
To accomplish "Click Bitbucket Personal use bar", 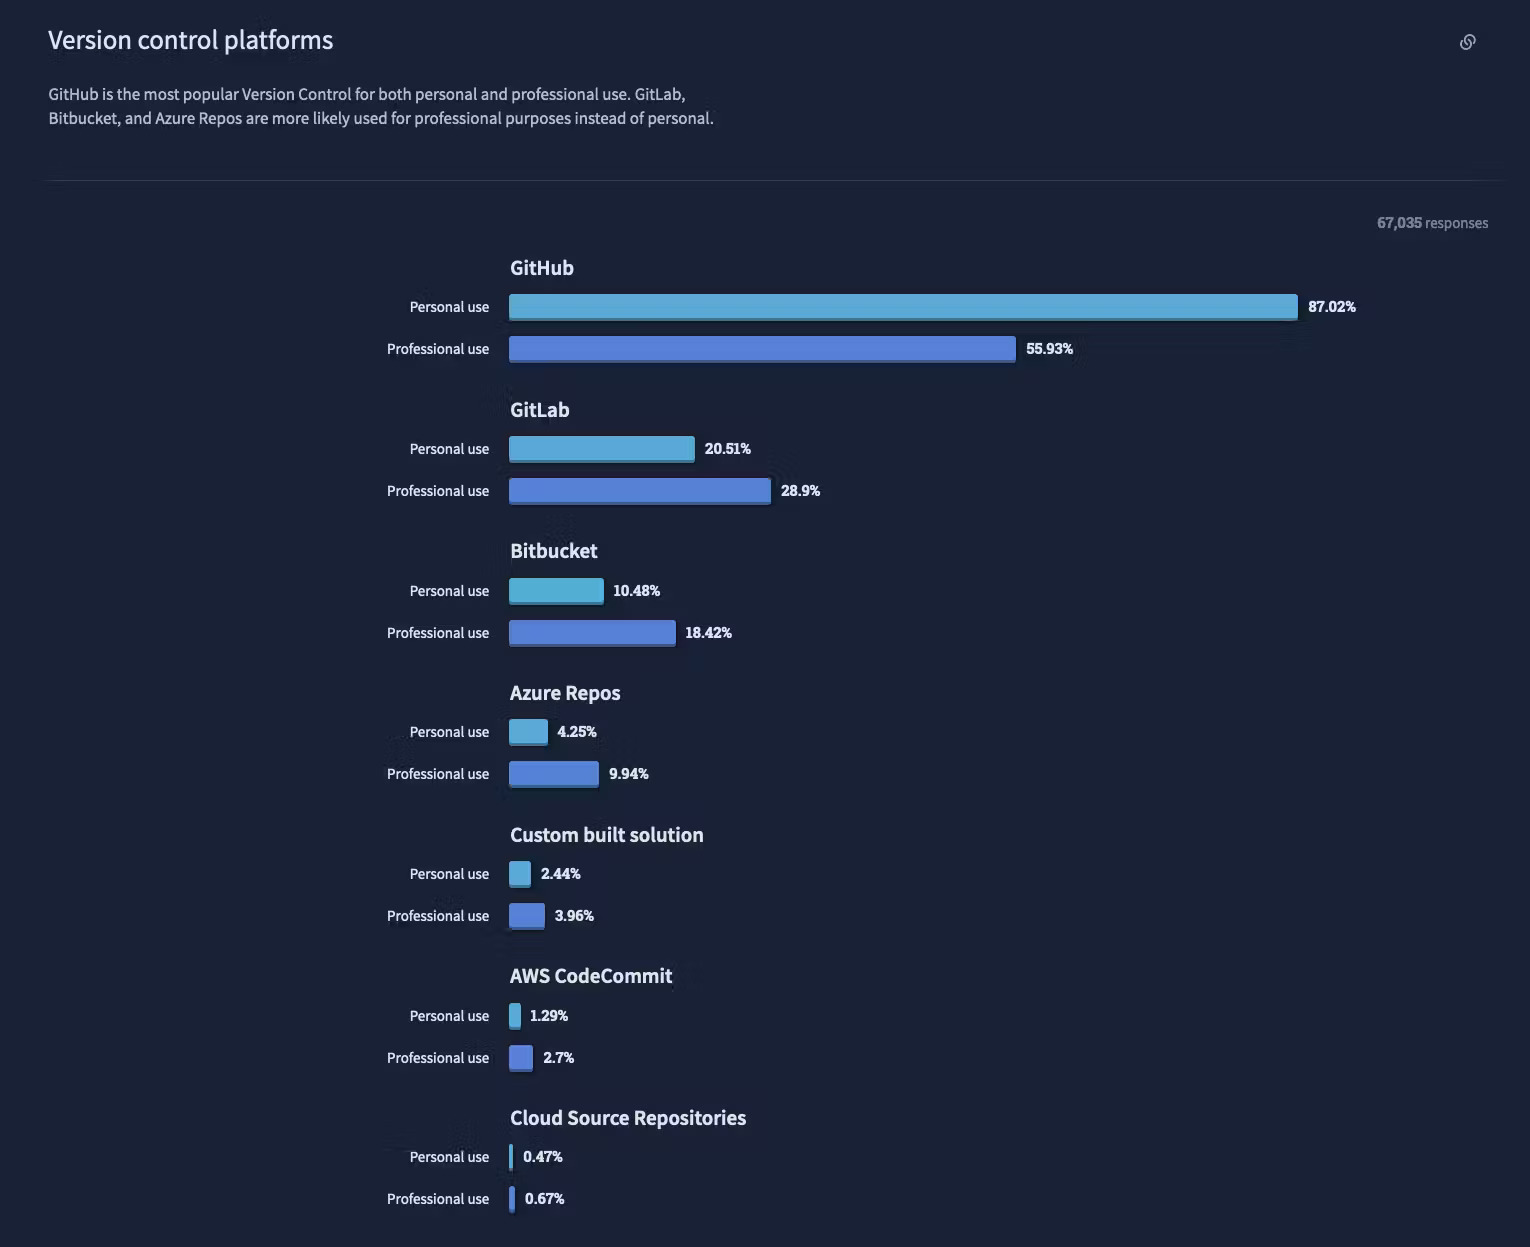I will (556, 591).
